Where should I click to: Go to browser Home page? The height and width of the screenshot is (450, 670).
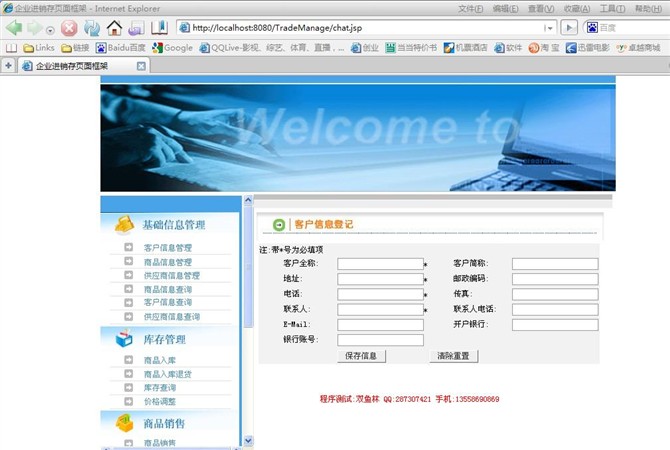(x=114, y=28)
